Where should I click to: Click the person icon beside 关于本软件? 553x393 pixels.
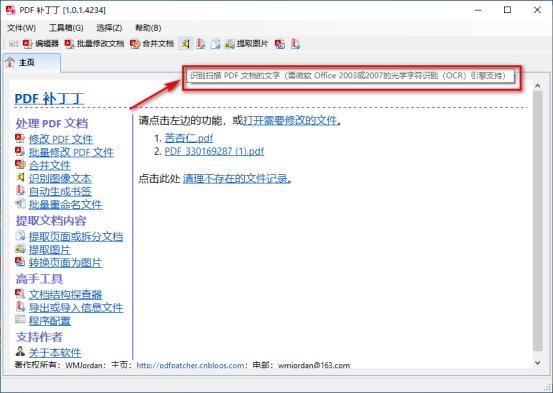pyautogui.click(x=20, y=351)
